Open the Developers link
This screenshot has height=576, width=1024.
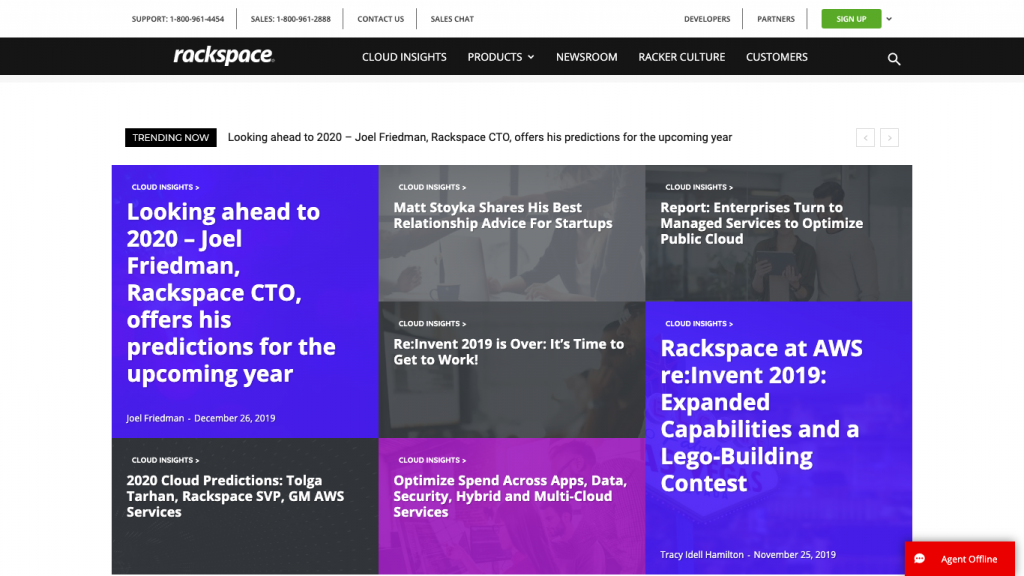(x=707, y=19)
